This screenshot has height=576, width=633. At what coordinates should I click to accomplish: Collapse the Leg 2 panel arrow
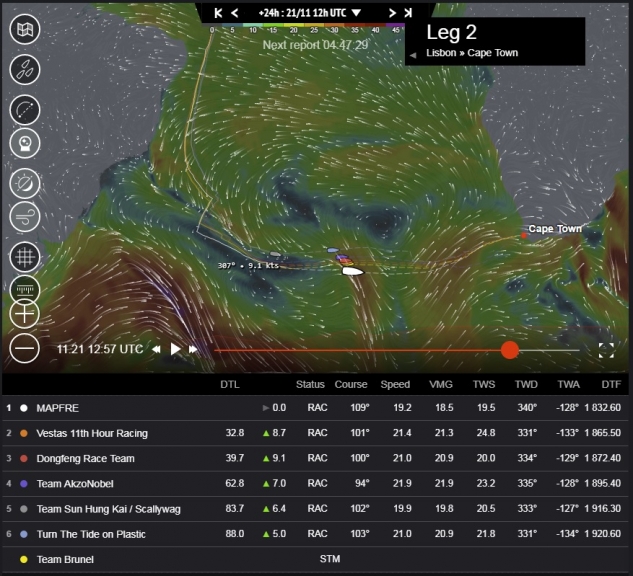[413, 55]
